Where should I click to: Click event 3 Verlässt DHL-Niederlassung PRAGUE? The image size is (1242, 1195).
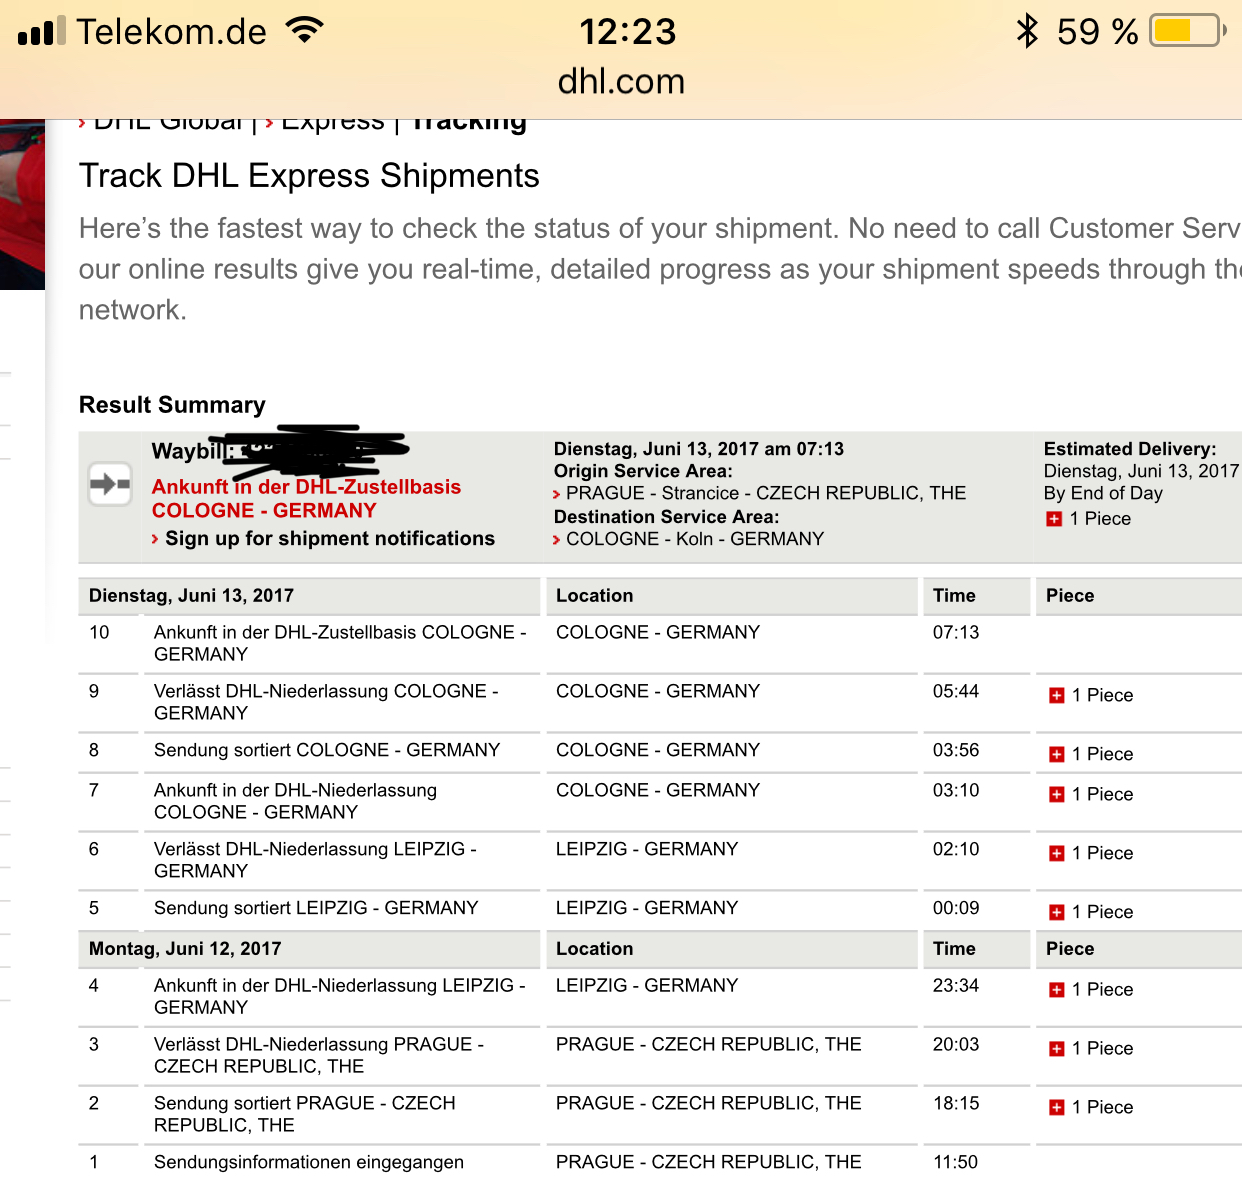point(319,1055)
